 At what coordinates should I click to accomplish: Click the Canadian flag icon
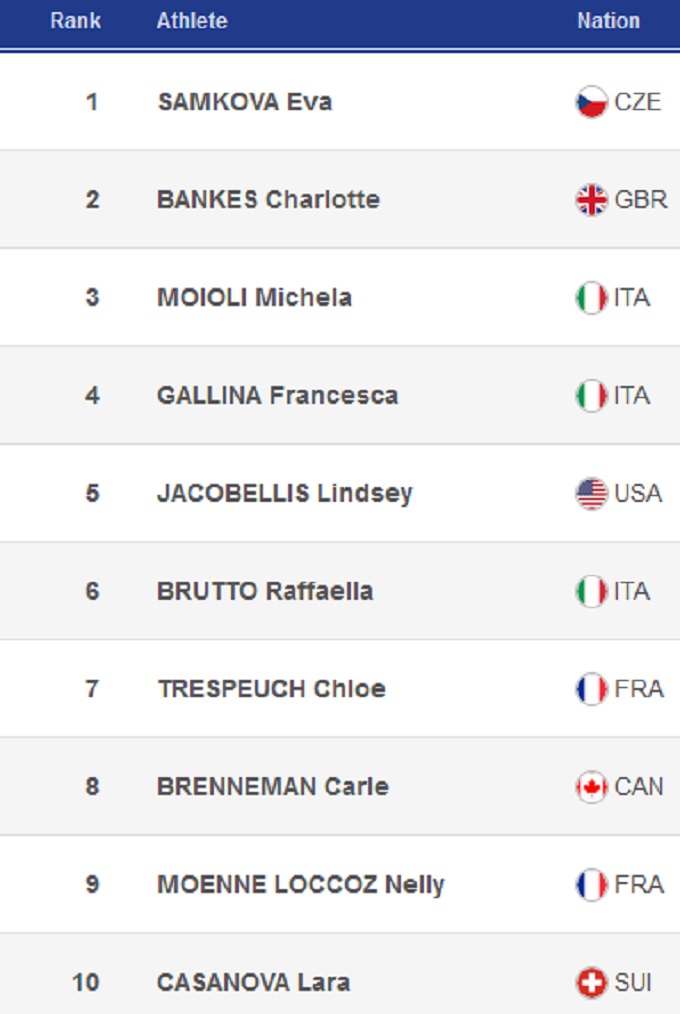pyautogui.click(x=592, y=787)
